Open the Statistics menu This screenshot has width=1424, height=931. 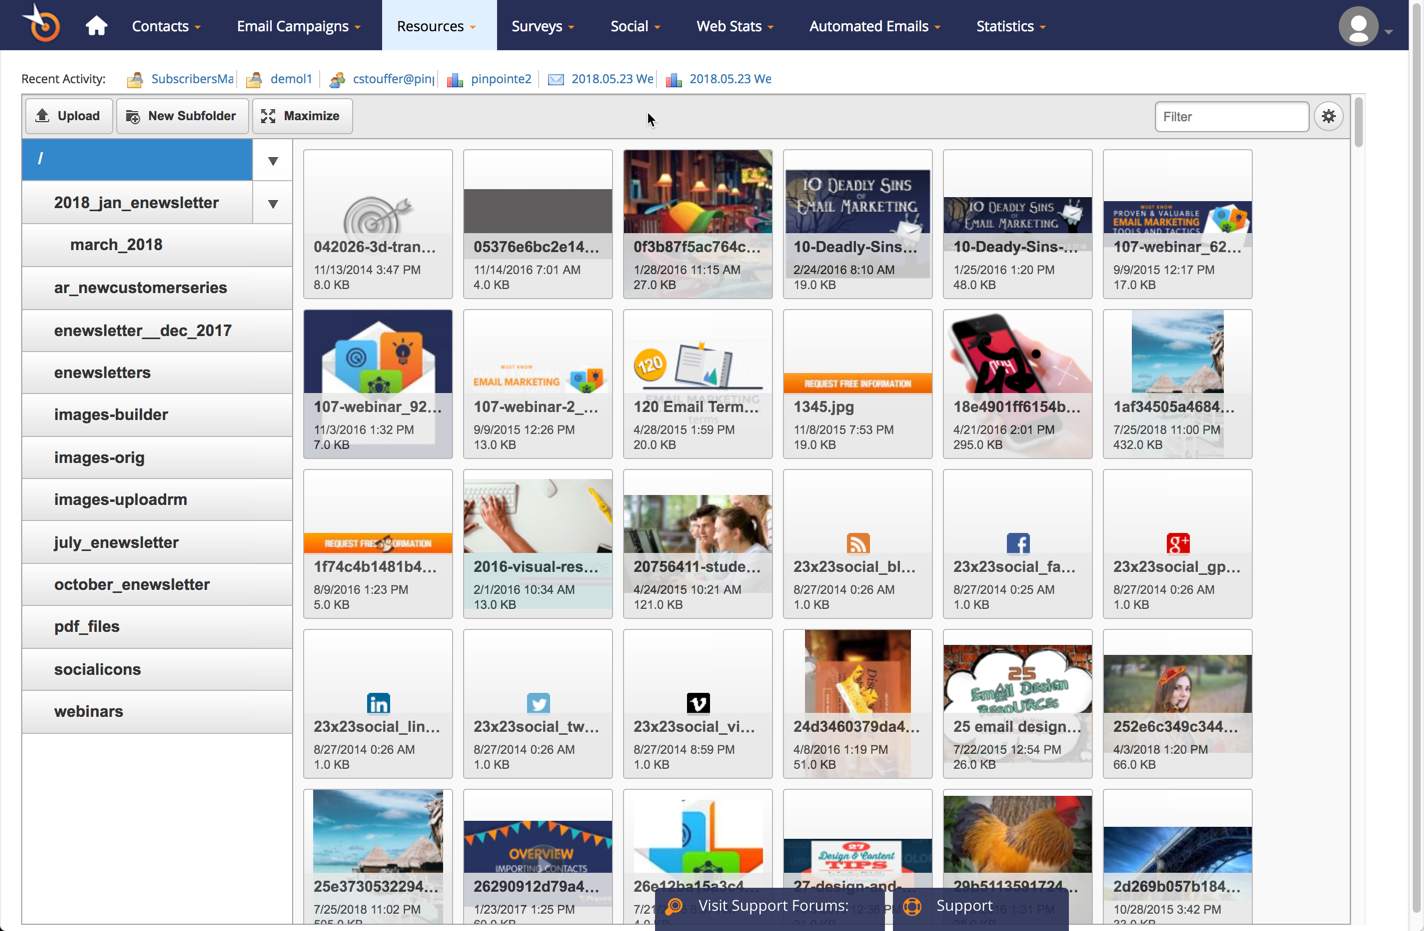point(1011,26)
